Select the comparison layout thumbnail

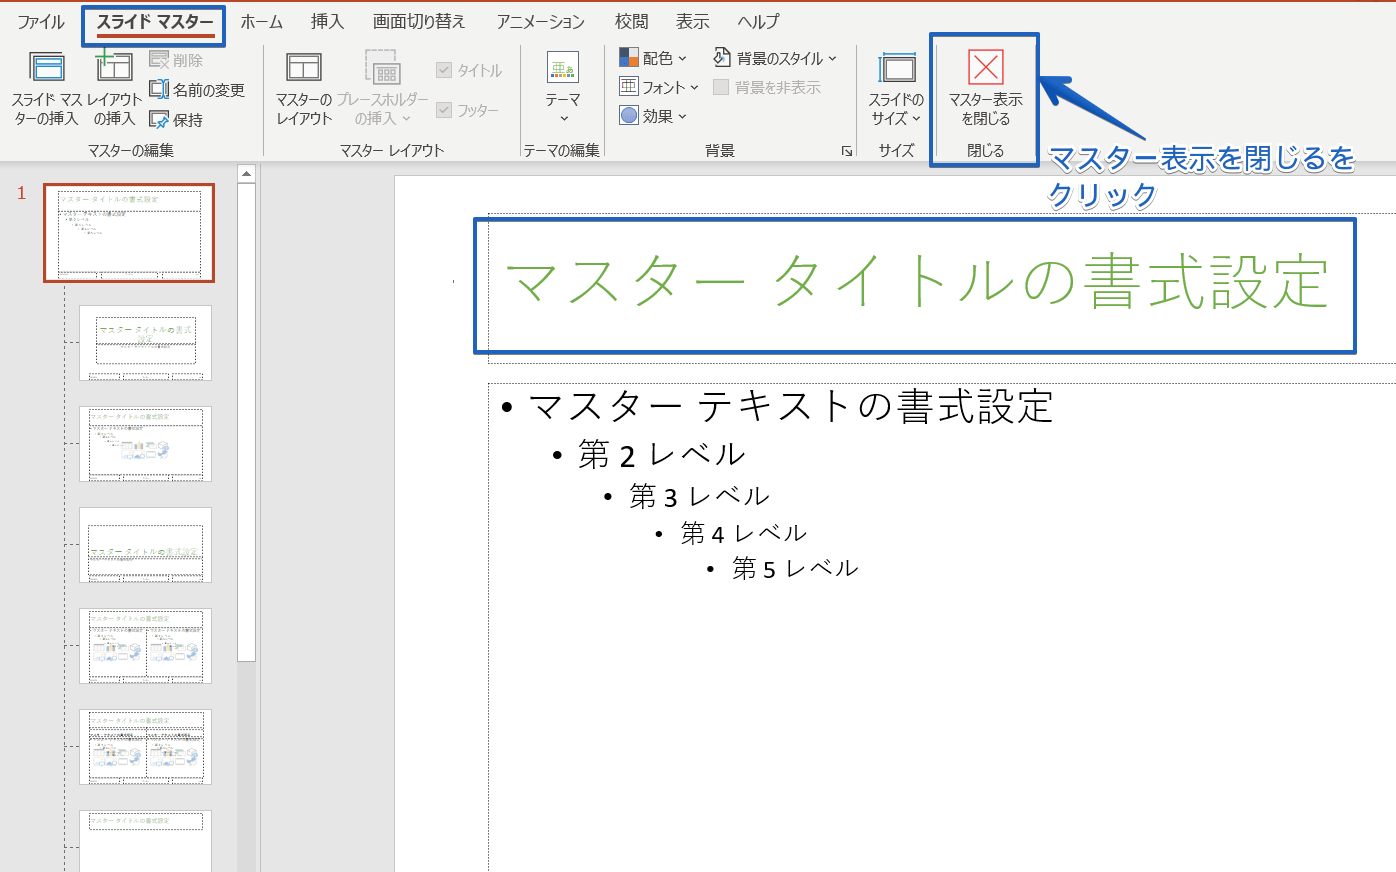[146, 747]
